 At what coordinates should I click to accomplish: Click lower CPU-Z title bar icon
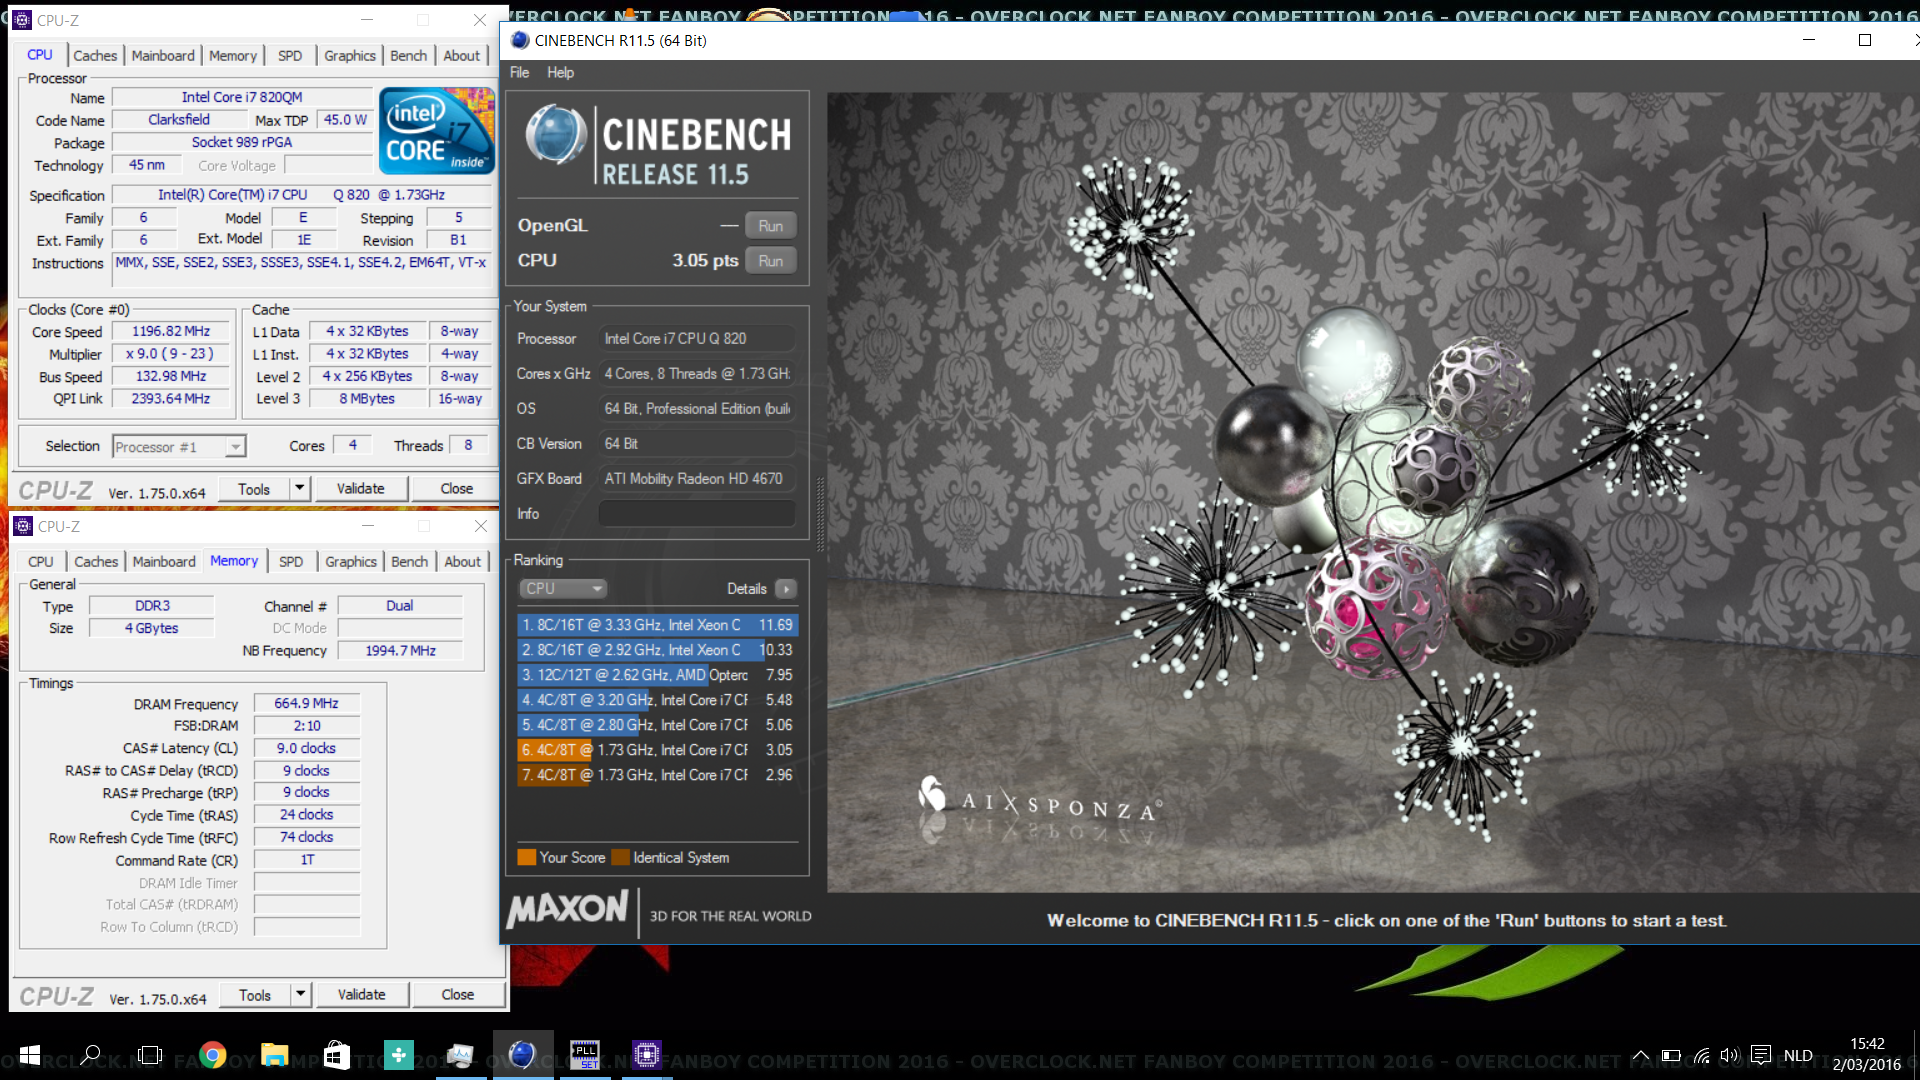coord(23,526)
